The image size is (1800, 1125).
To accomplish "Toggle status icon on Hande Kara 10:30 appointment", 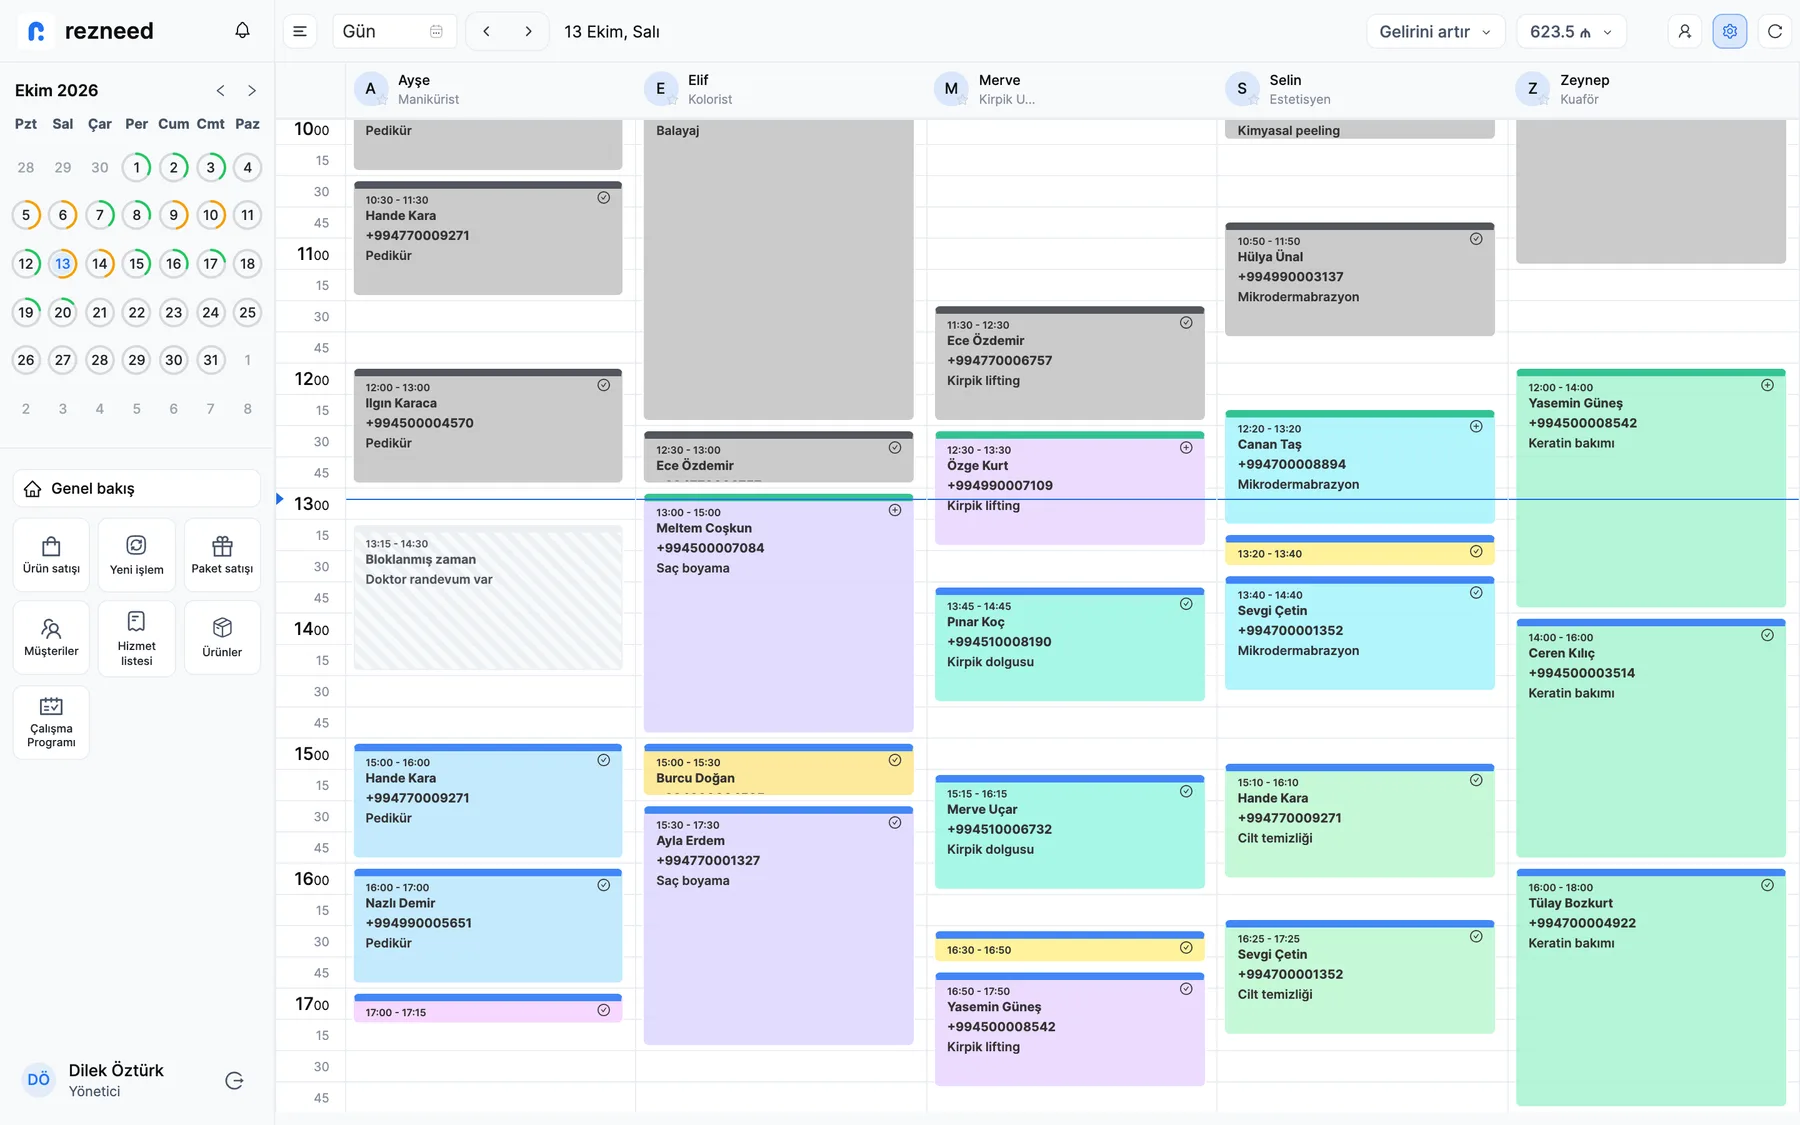I will [604, 198].
